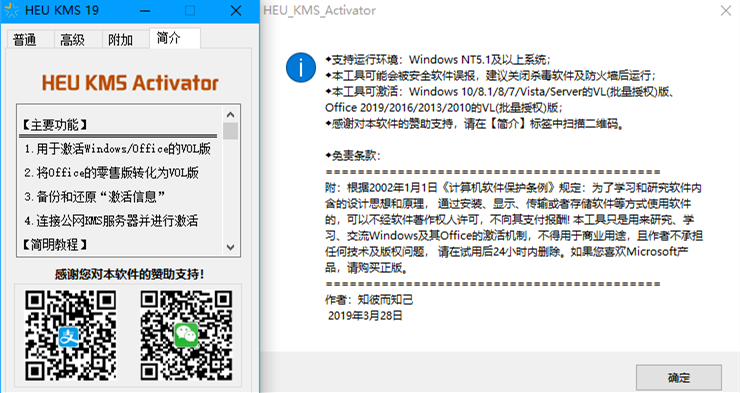The height and width of the screenshot is (393, 740).
Task: Minimize the HEU KMS 19 window
Action: (145, 10)
